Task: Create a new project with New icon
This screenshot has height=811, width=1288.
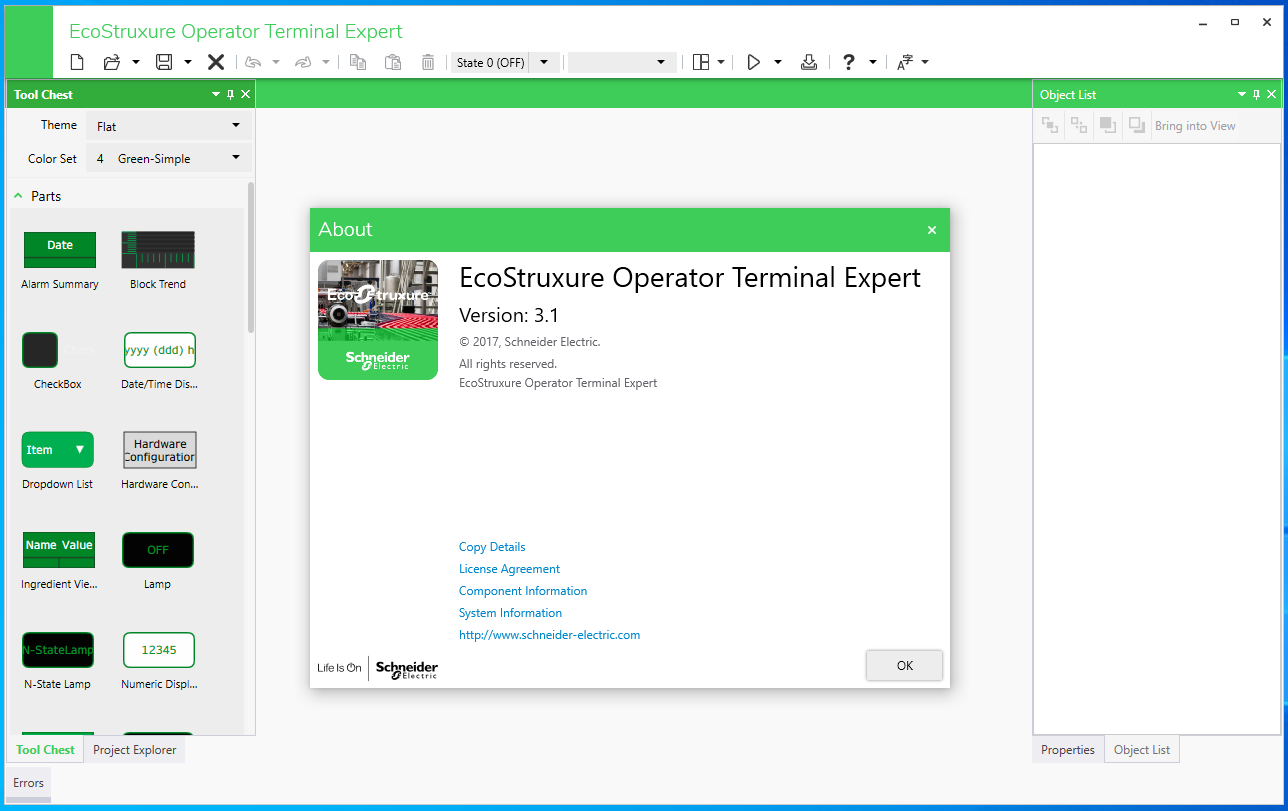Action: (x=77, y=62)
